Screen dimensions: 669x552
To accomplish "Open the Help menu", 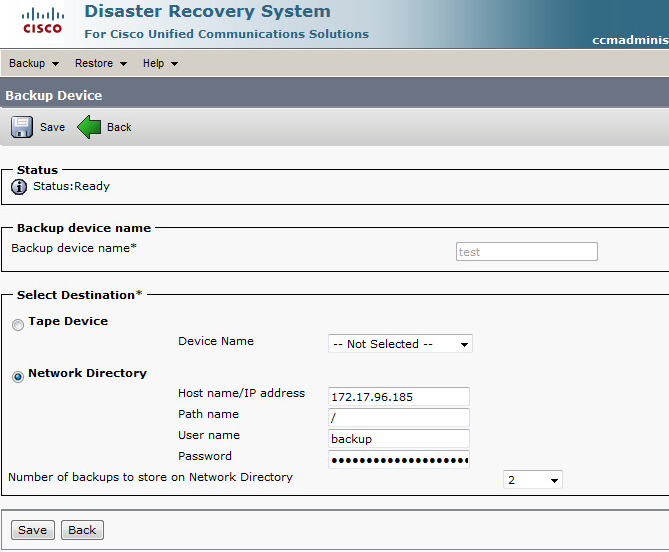I will [x=160, y=64].
